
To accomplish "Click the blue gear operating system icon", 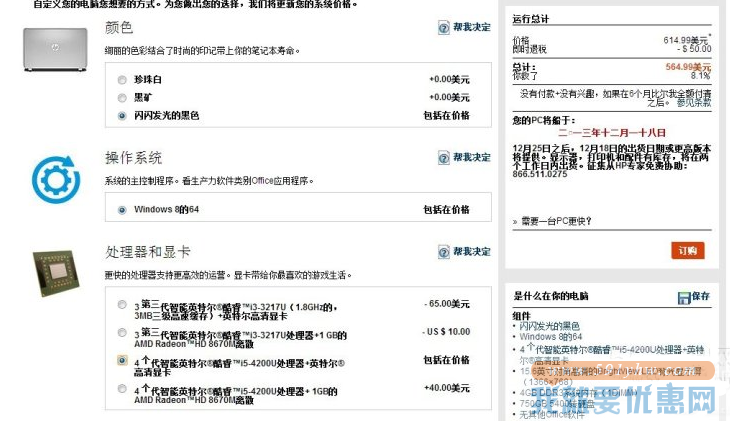I will pyautogui.click(x=55, y=180).
